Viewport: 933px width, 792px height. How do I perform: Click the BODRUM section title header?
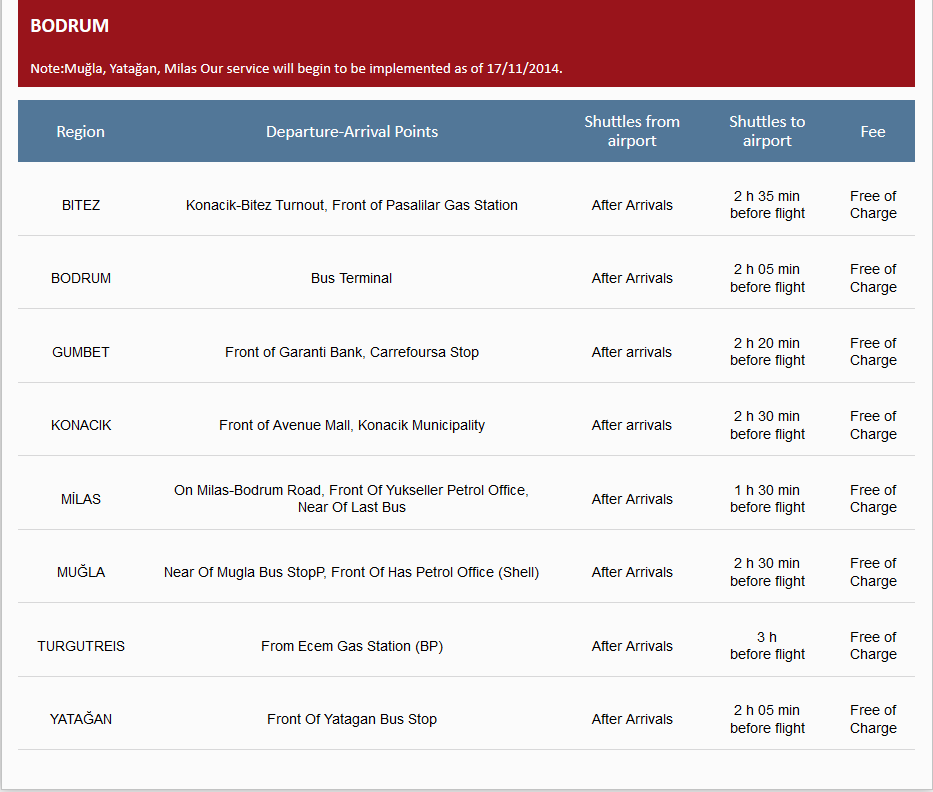(70, 26)
